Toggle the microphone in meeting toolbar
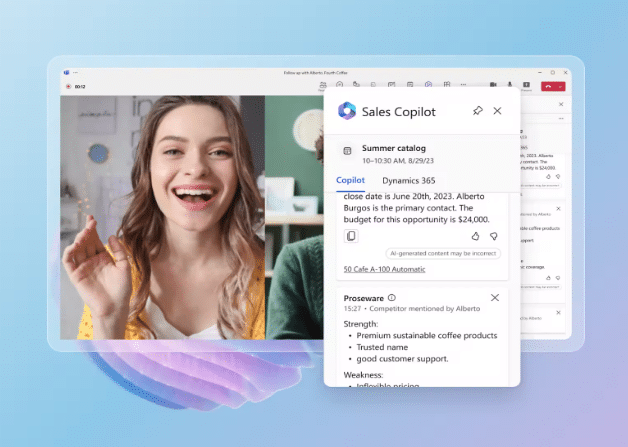Viewport: 628px width, 447px height. [510, 85]
